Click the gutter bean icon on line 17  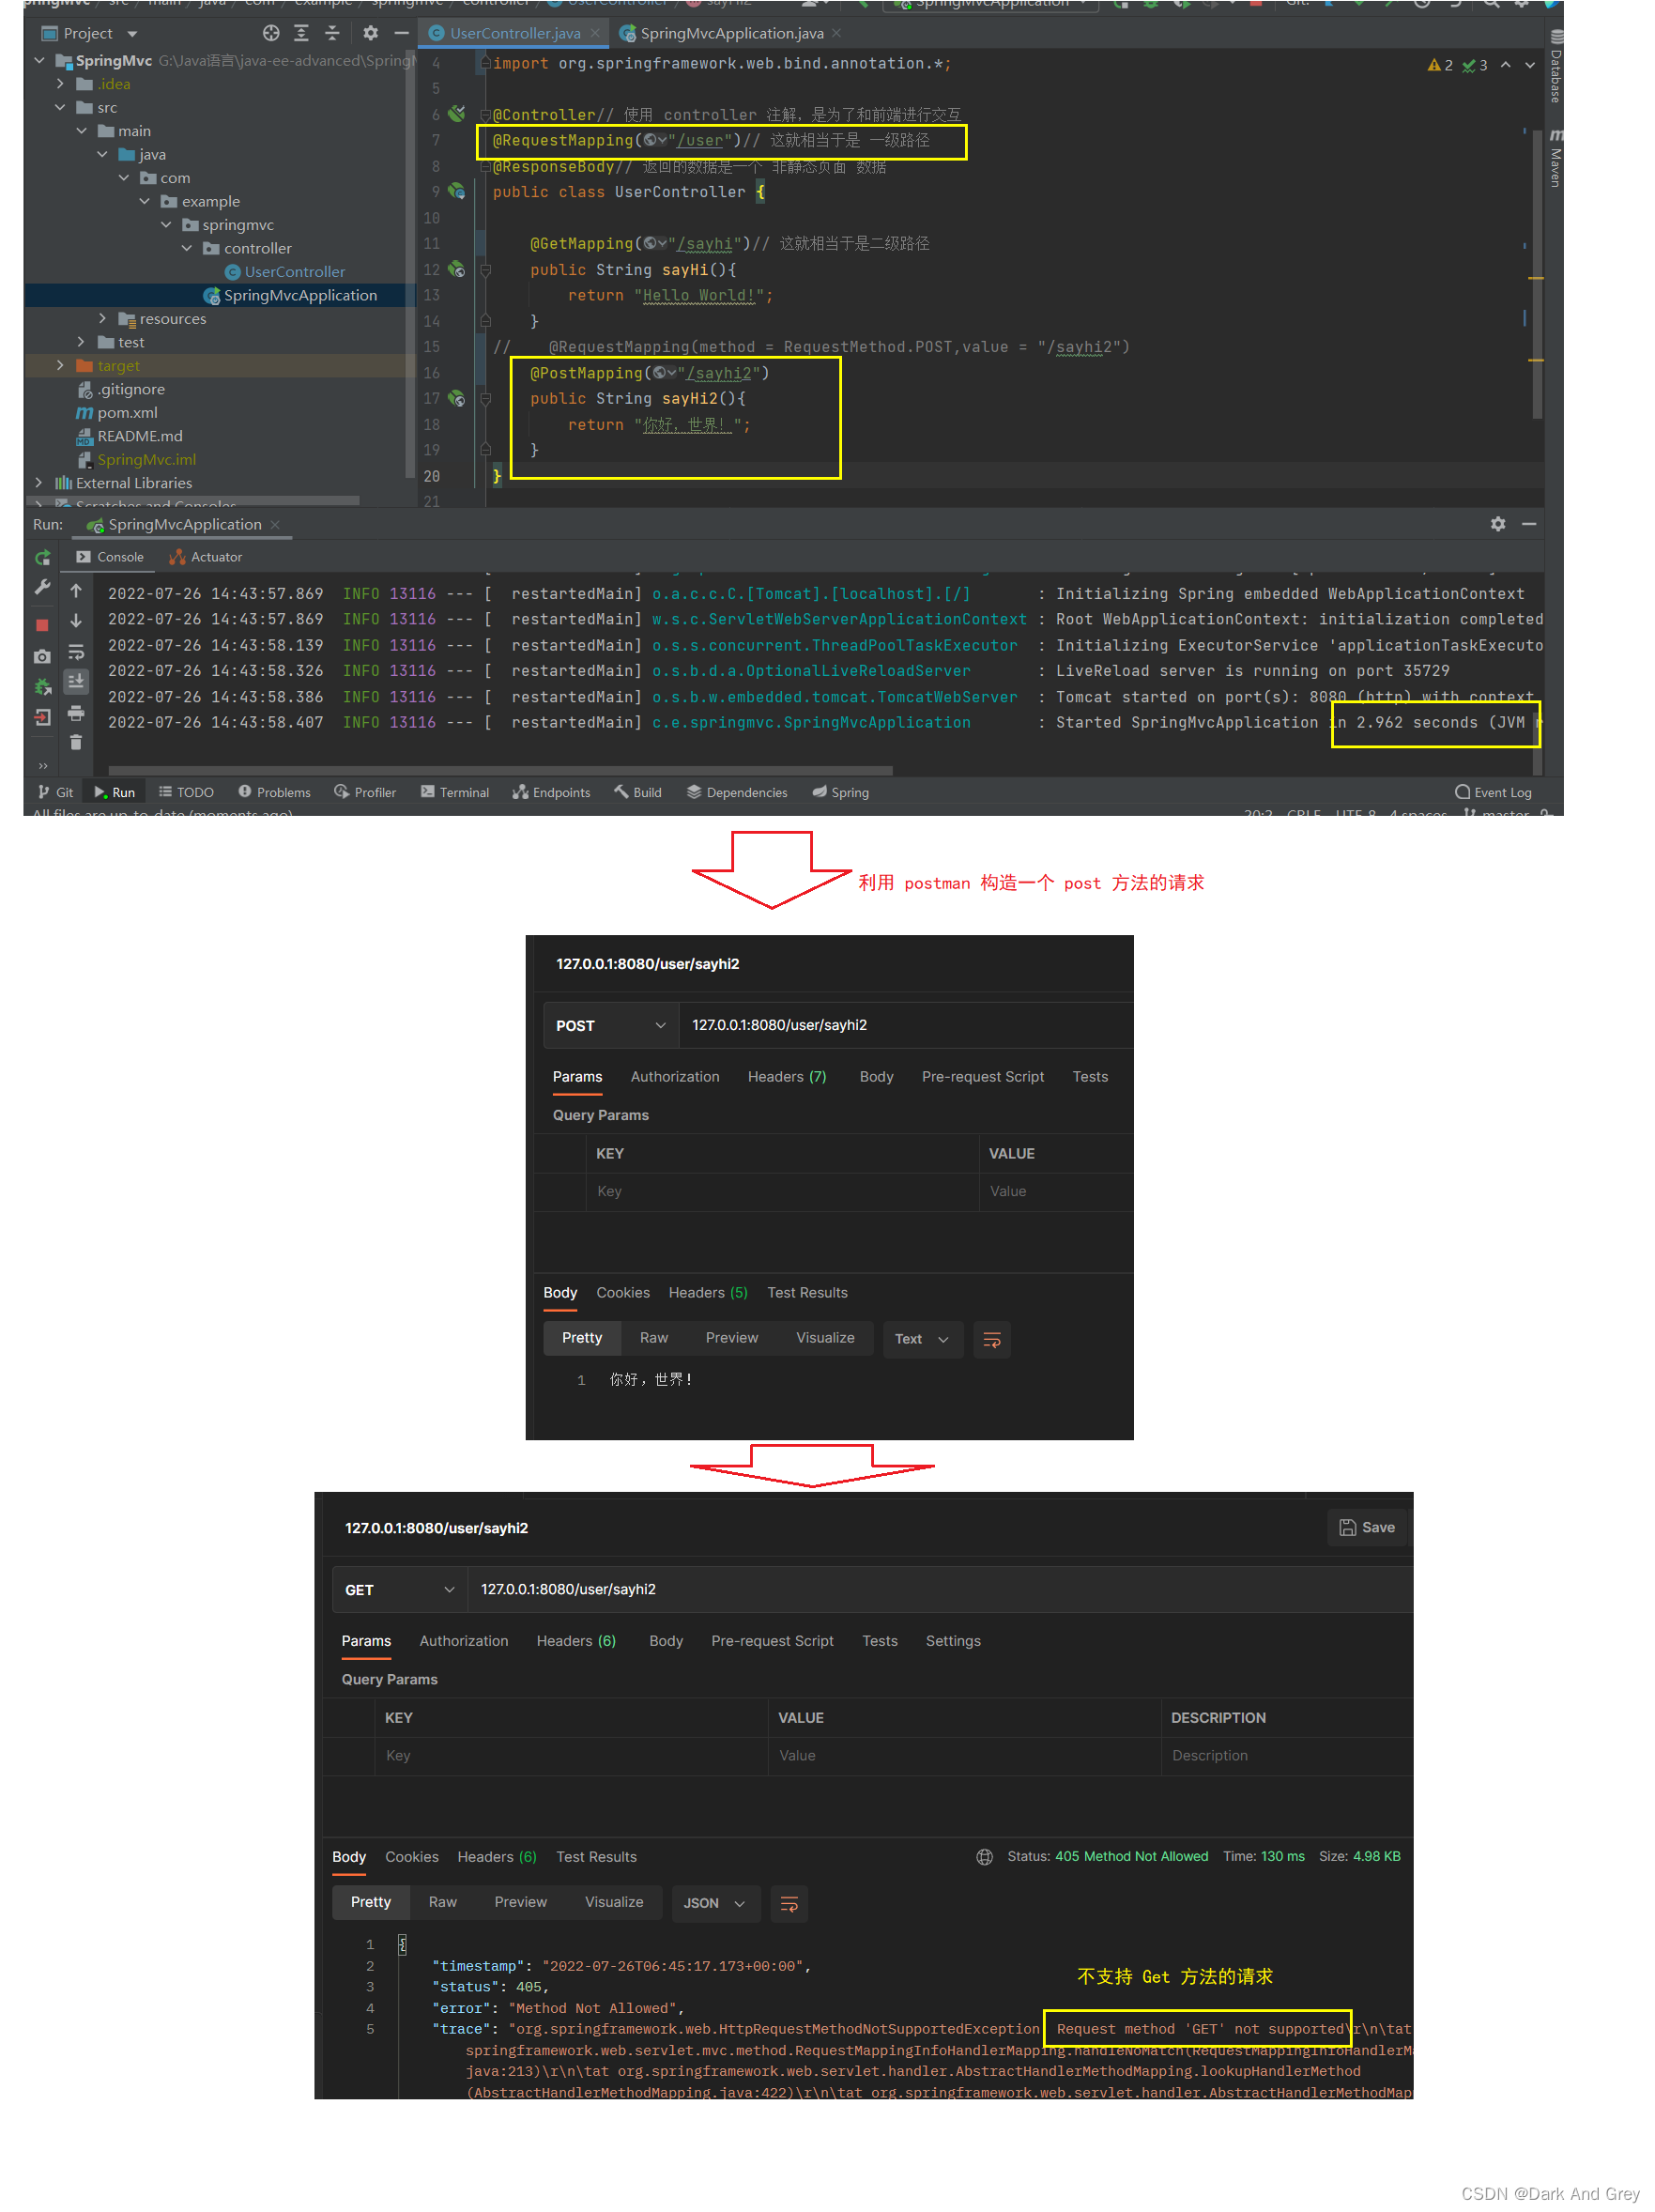(456, 398)
